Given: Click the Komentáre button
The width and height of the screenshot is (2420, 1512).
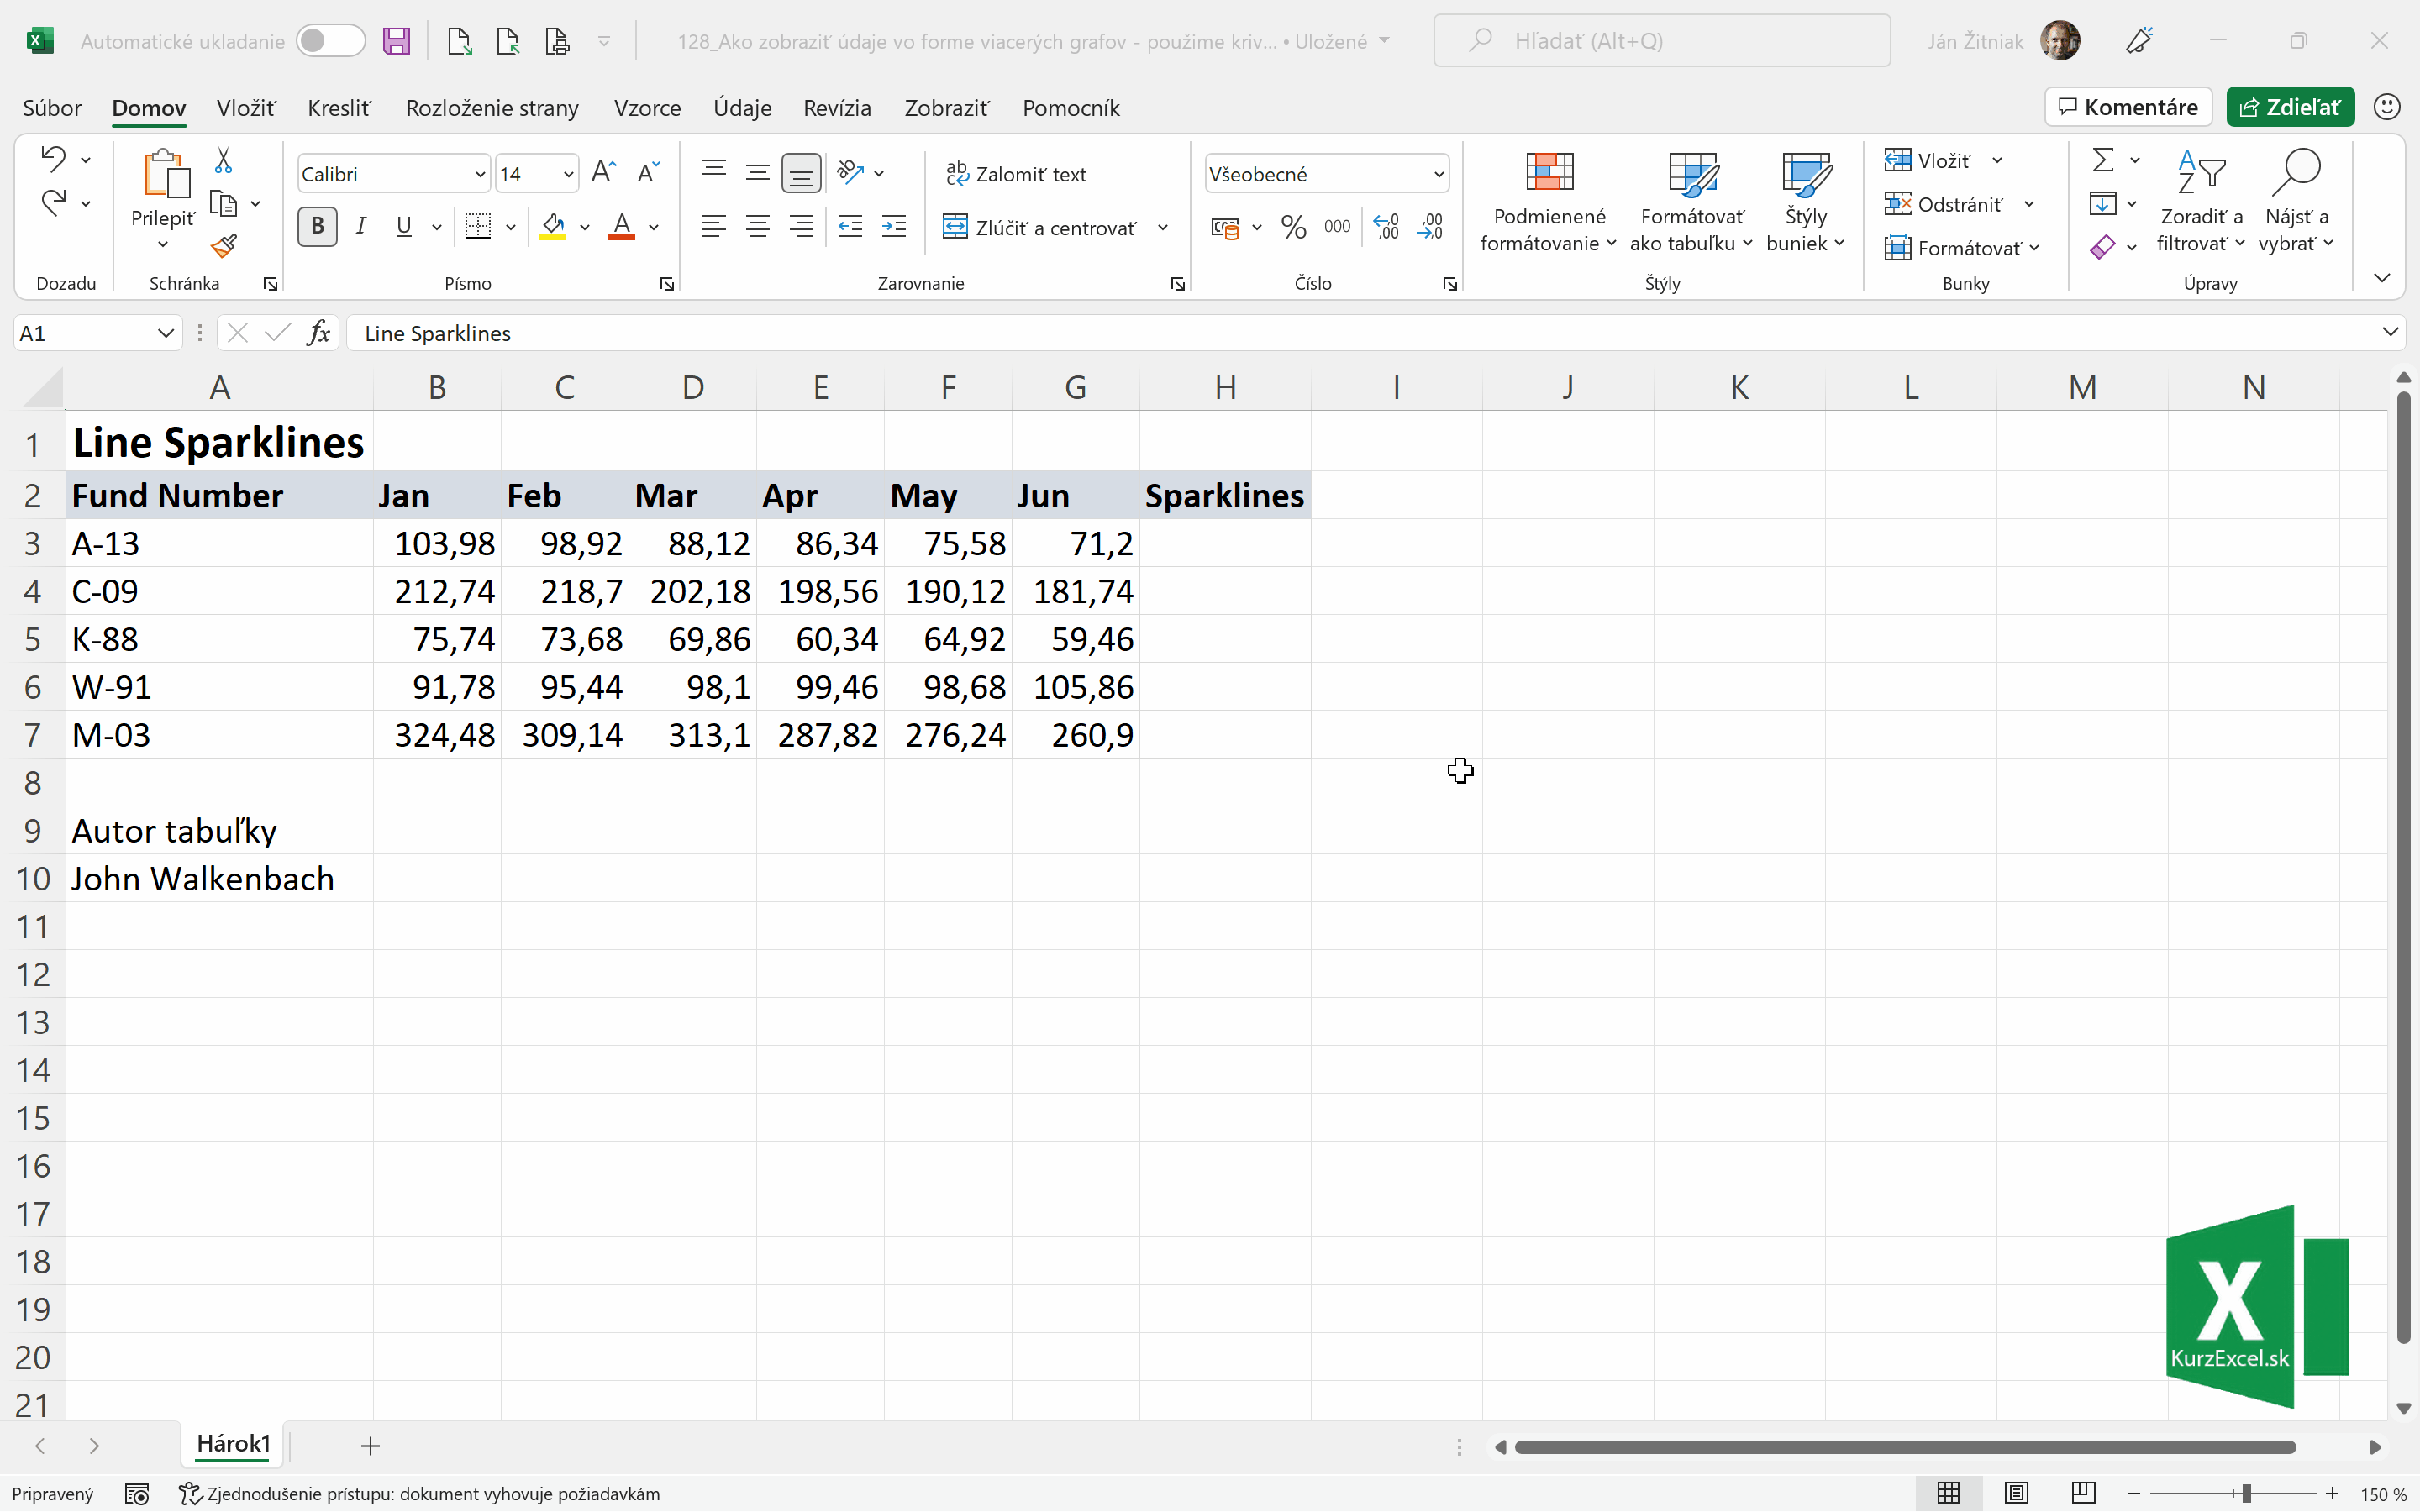Looking at the screenshot, I should point(2128,107).
